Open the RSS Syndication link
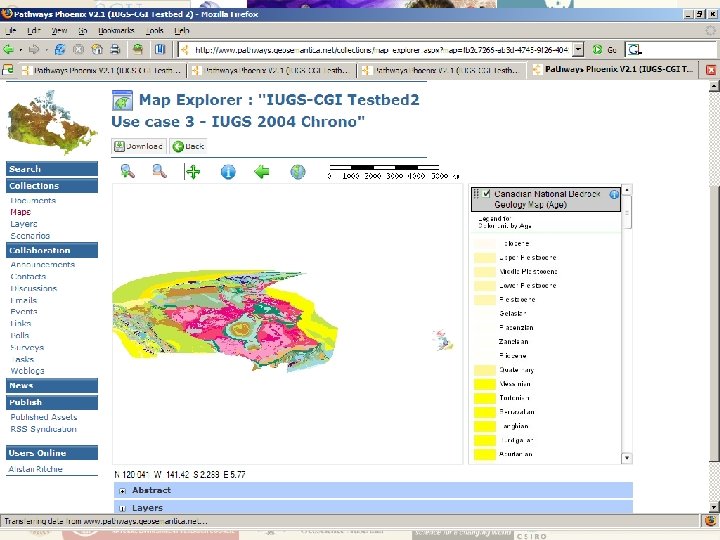Image resolution: width=720 pixels, height=540 pixels. pyautogui.click(x=43, y=429)
